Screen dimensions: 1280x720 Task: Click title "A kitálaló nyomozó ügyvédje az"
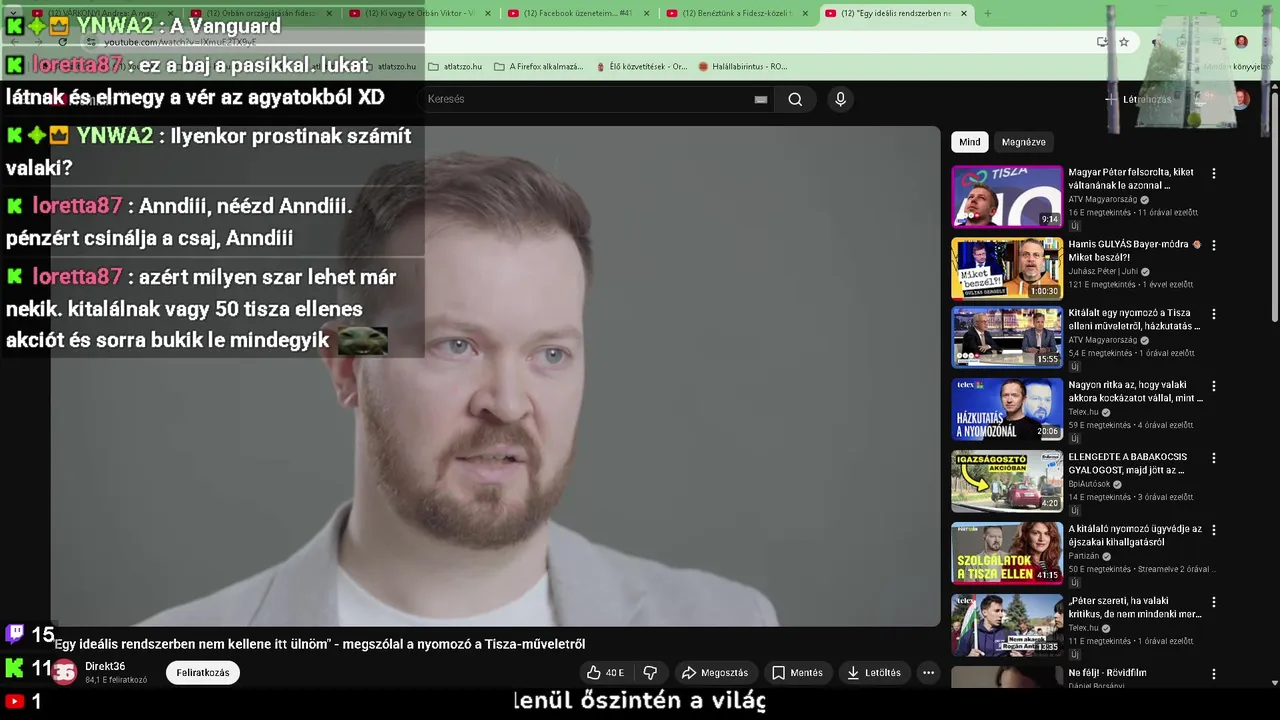click(x=1135, y=535)
